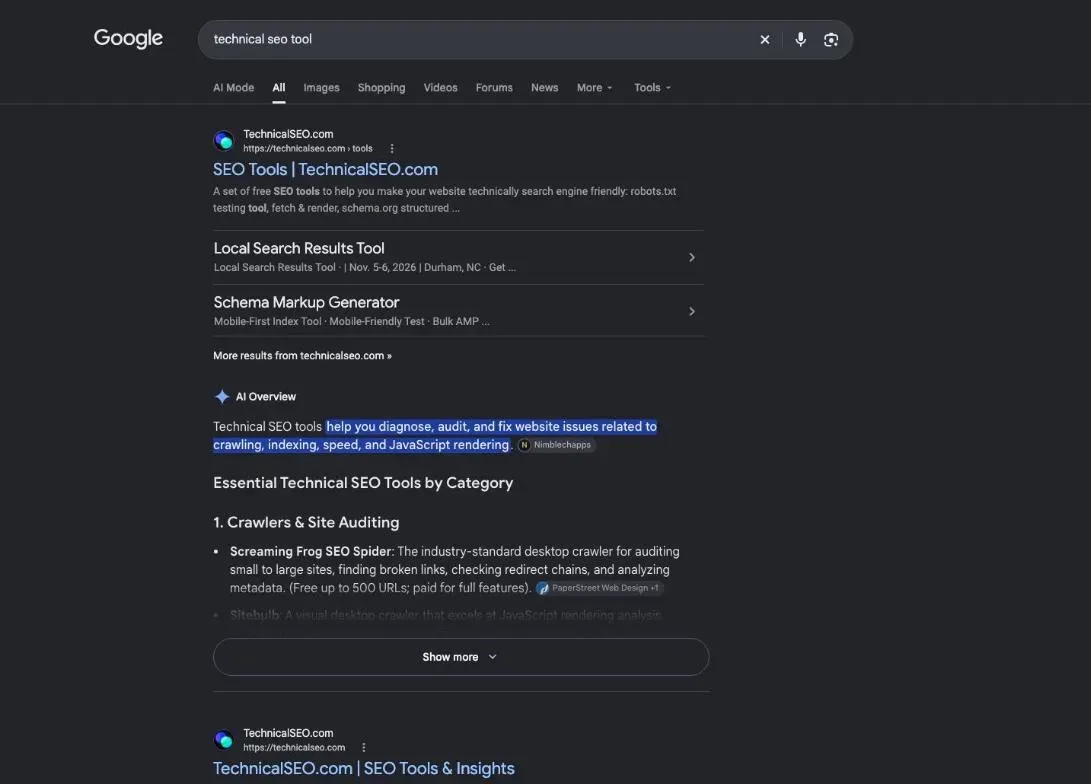This screenshot has width=1091, height=784.
Task: Expand Schema Markup Generator chevron
Action: [x=692, y=311]
